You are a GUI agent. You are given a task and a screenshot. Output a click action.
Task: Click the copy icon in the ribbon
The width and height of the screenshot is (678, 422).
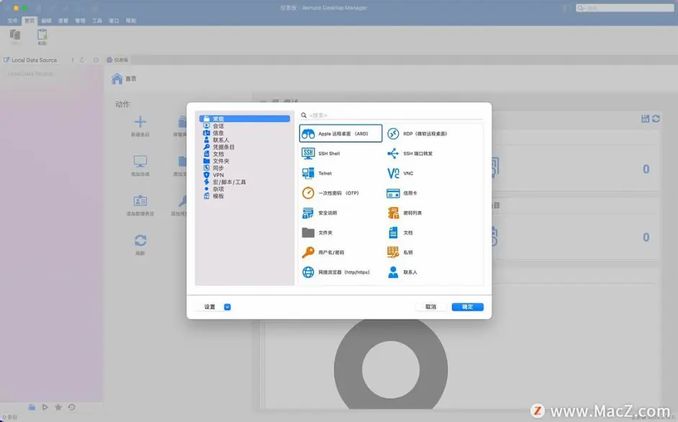click(15, 36)
